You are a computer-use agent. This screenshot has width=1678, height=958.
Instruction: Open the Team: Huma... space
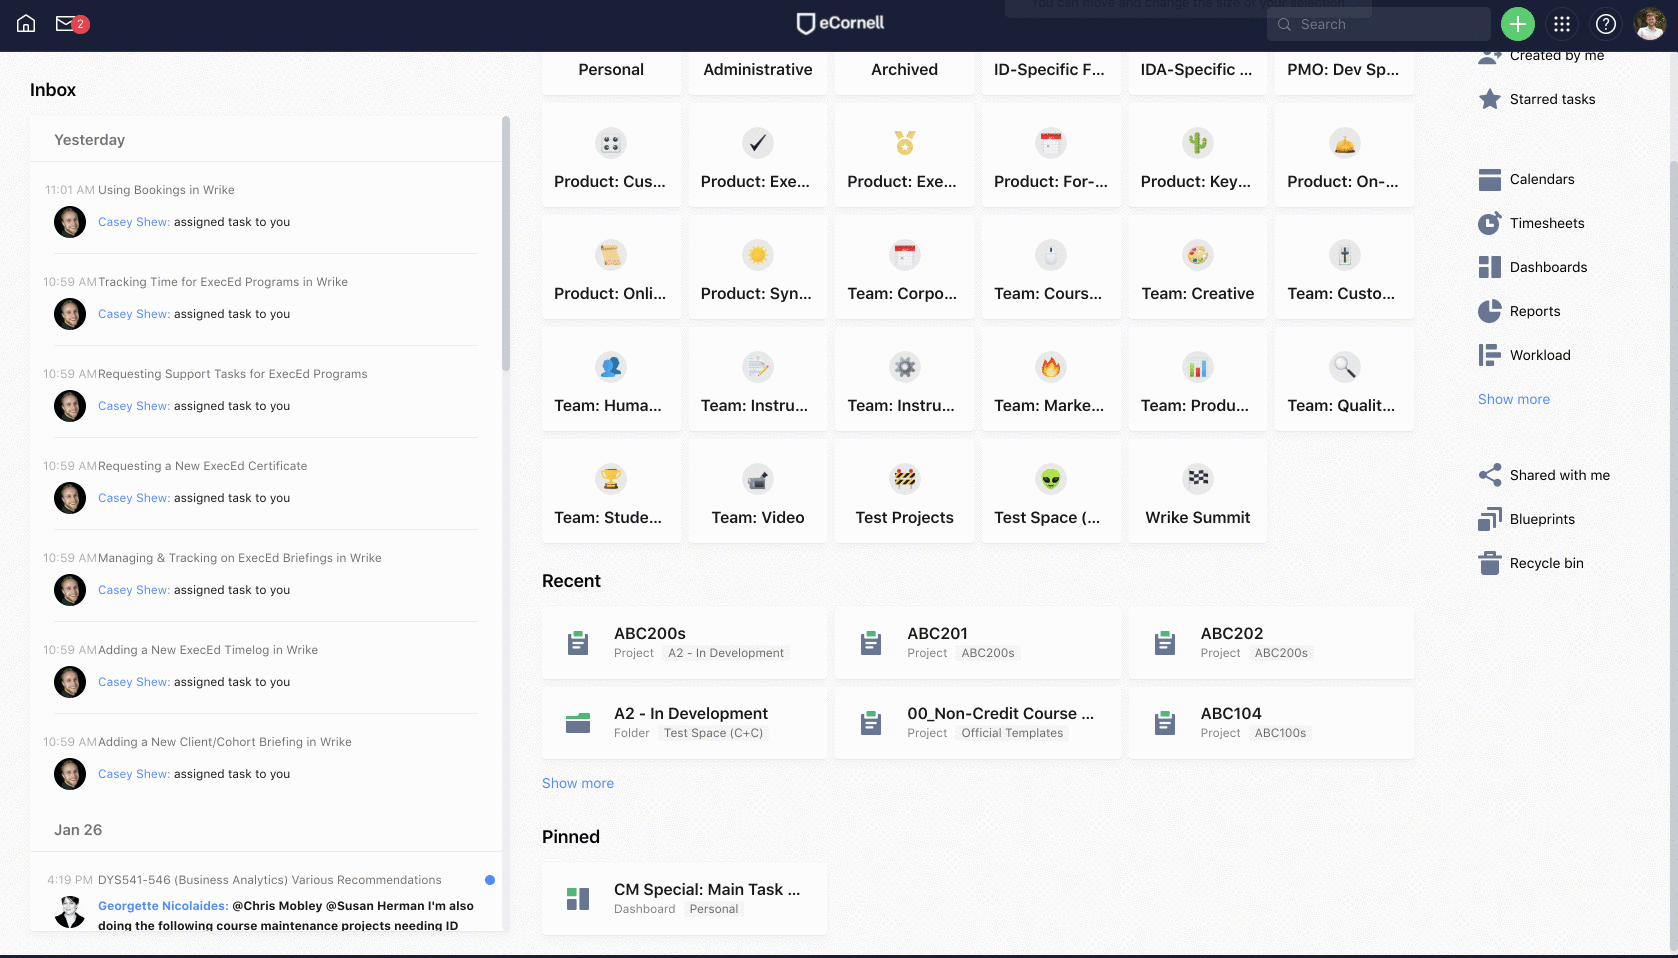pos(611,379)
